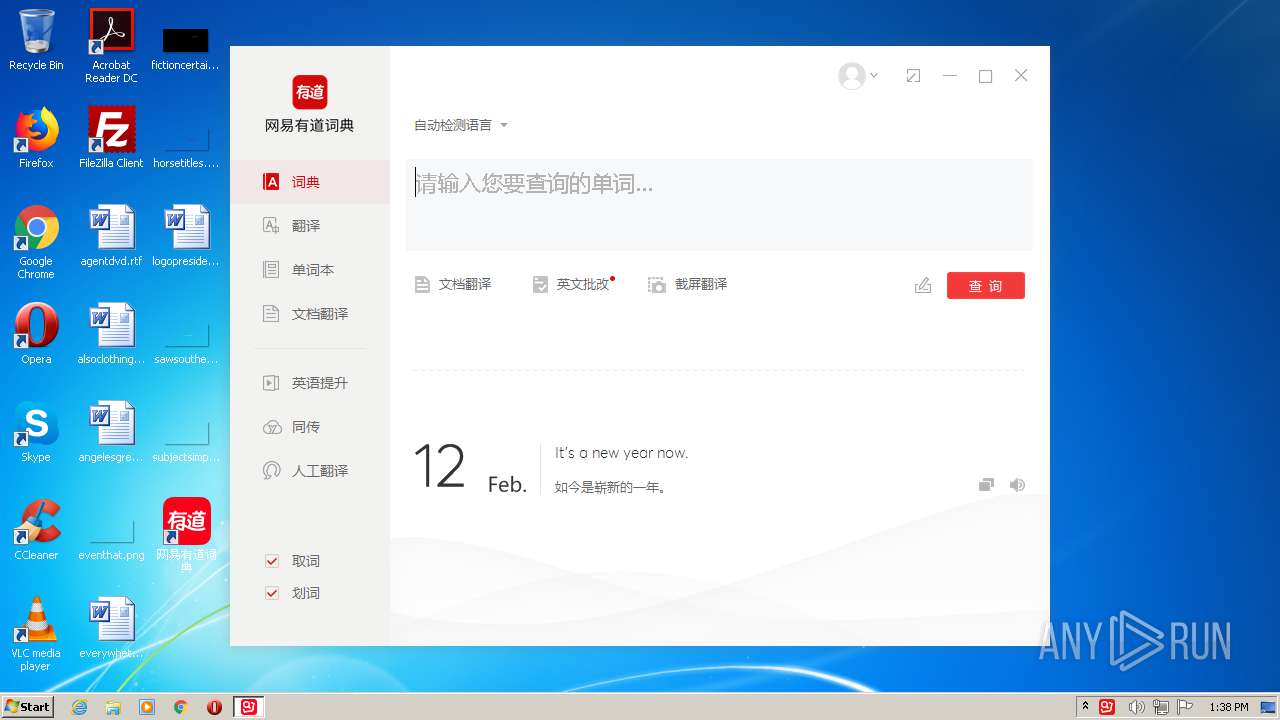Toggle the 取词 checkbox
Screen dimensions: 1280x720
[271, 561]
